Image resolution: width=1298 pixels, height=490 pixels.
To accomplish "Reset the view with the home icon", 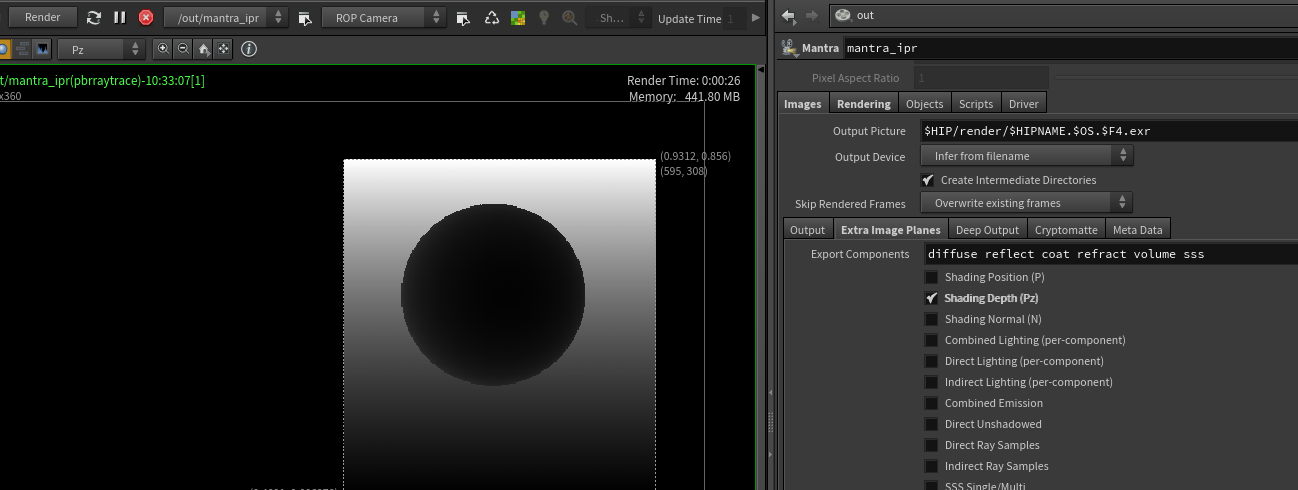I will (204, 49).
